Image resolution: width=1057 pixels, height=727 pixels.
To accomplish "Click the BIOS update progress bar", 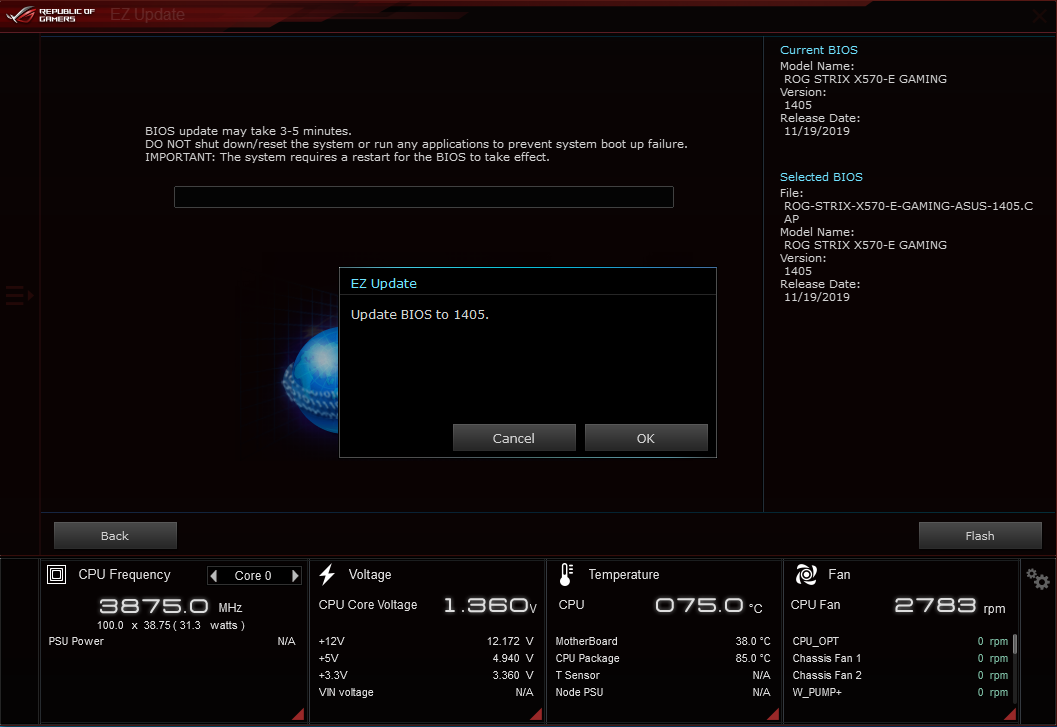I will coord(423,197).
